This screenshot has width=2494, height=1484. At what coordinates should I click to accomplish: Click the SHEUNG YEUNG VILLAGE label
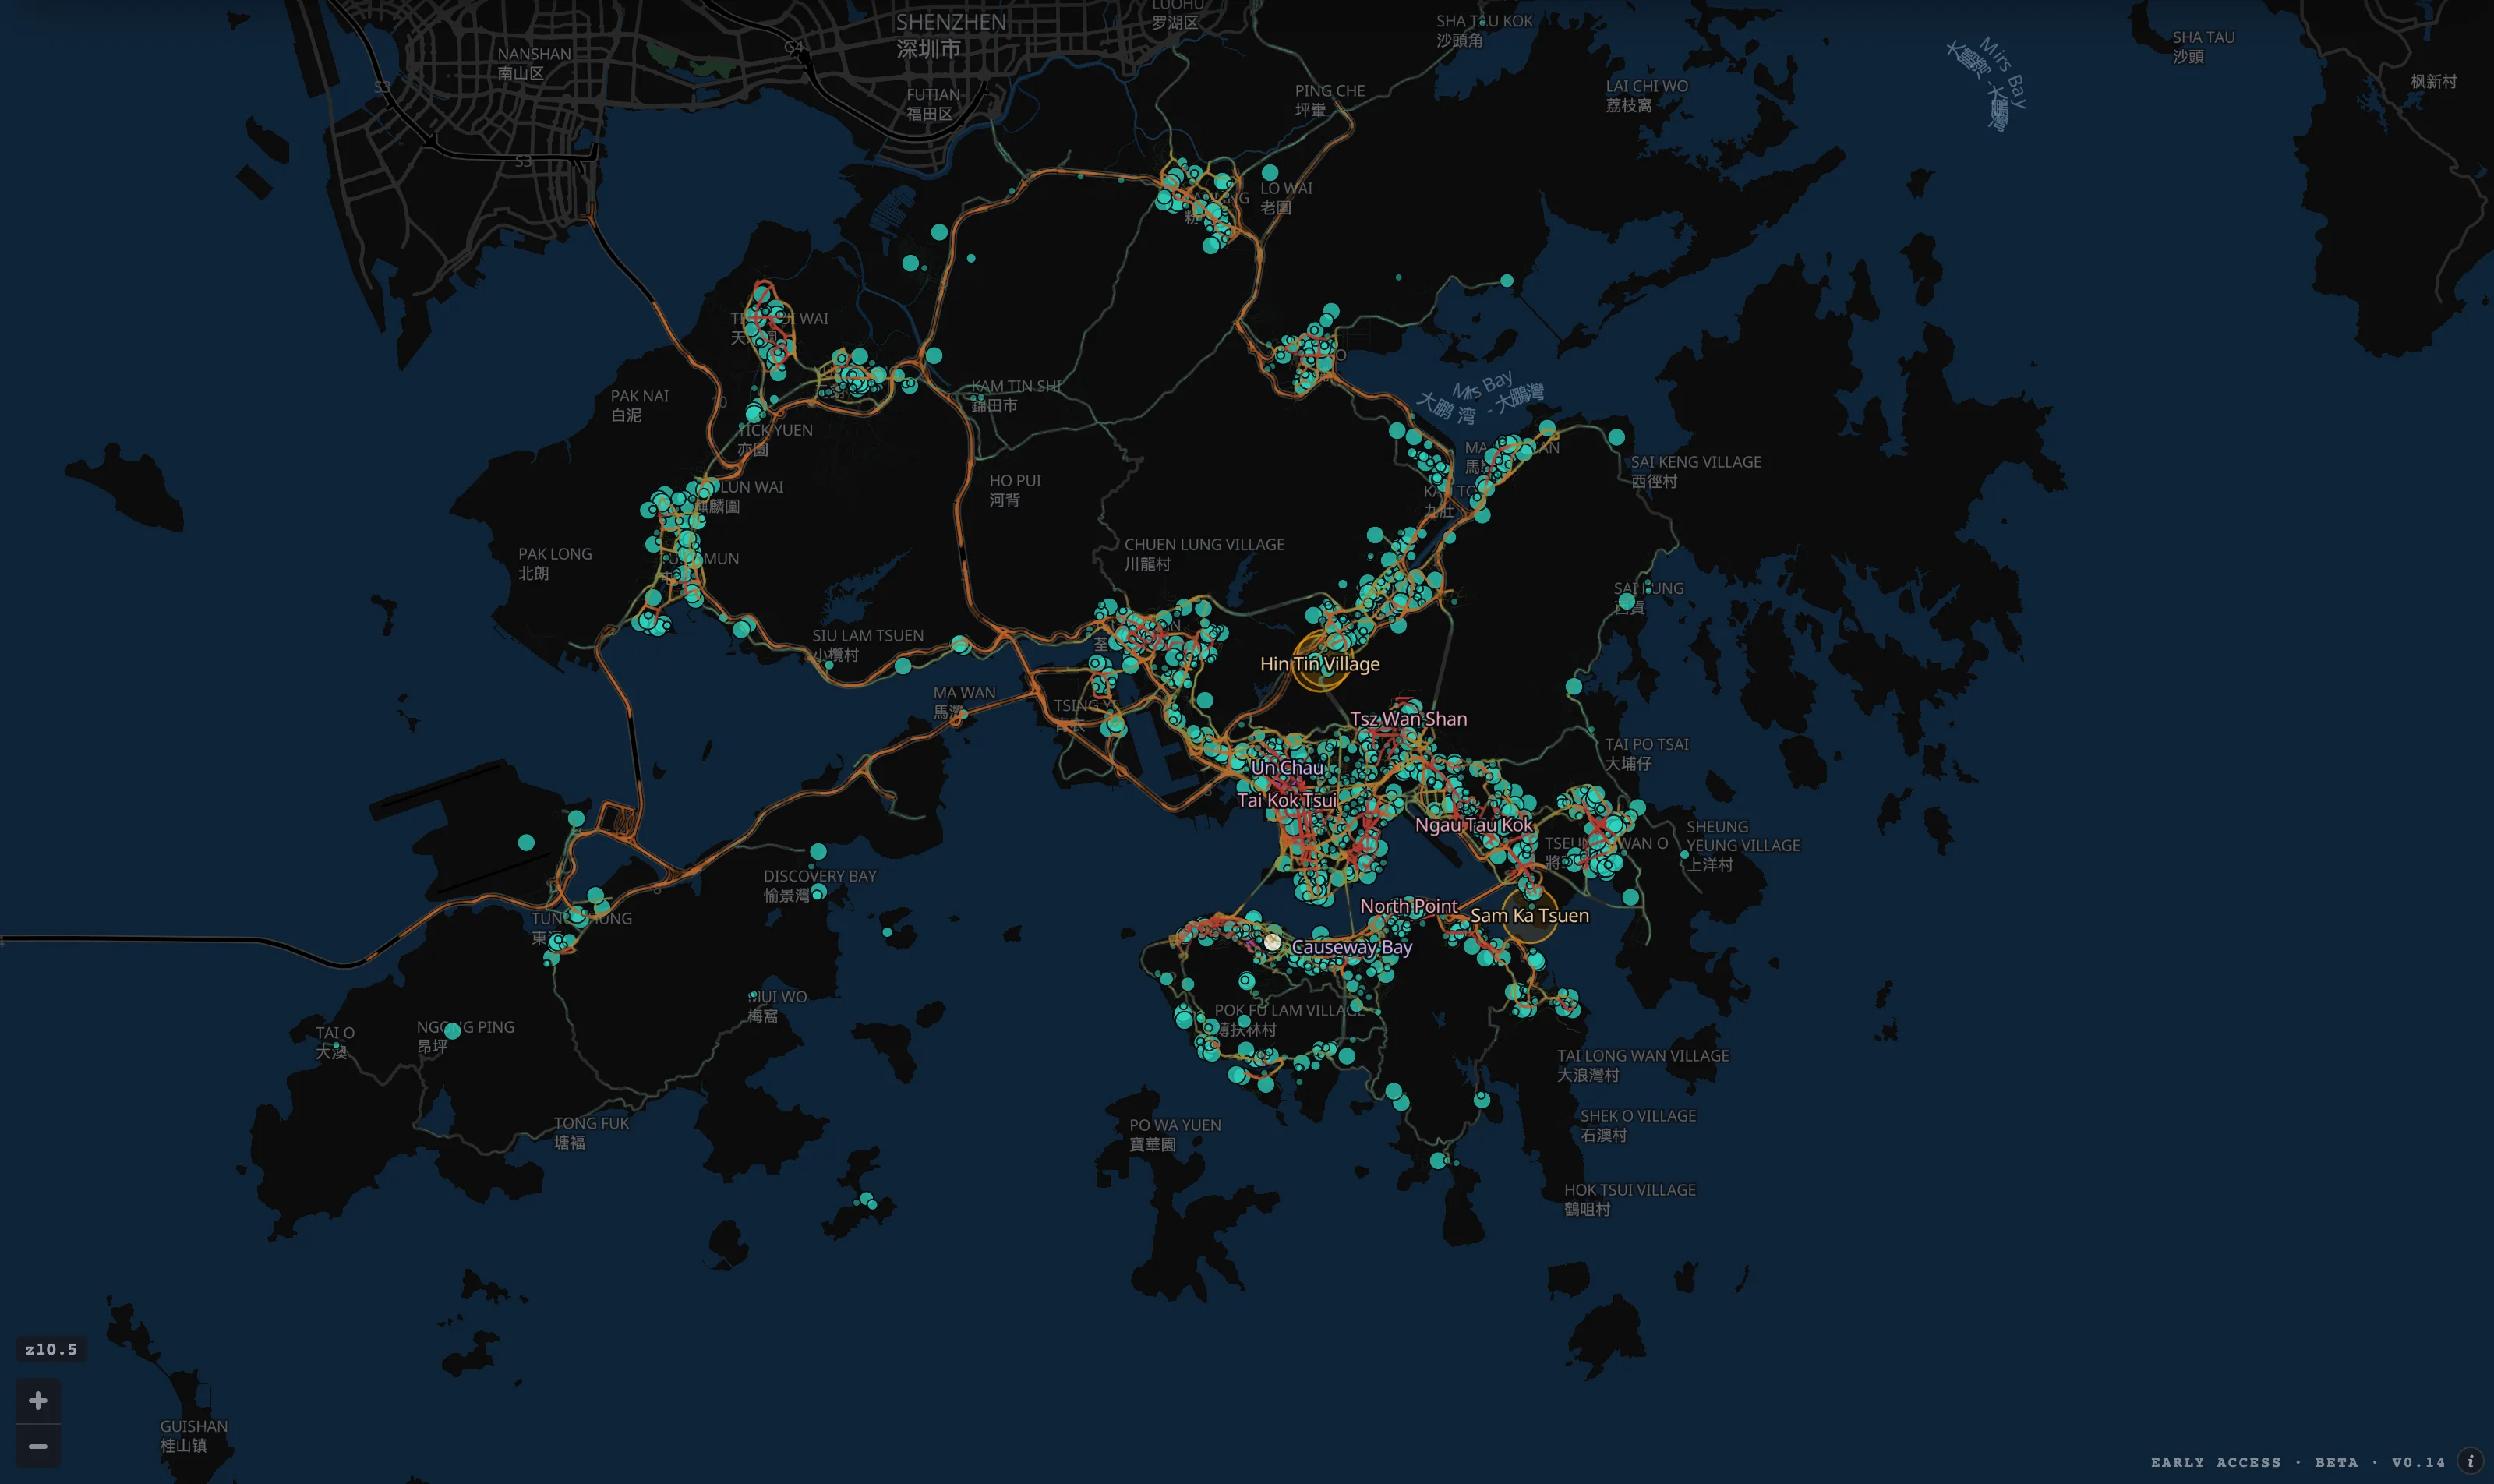click(x=1743, y=845)
